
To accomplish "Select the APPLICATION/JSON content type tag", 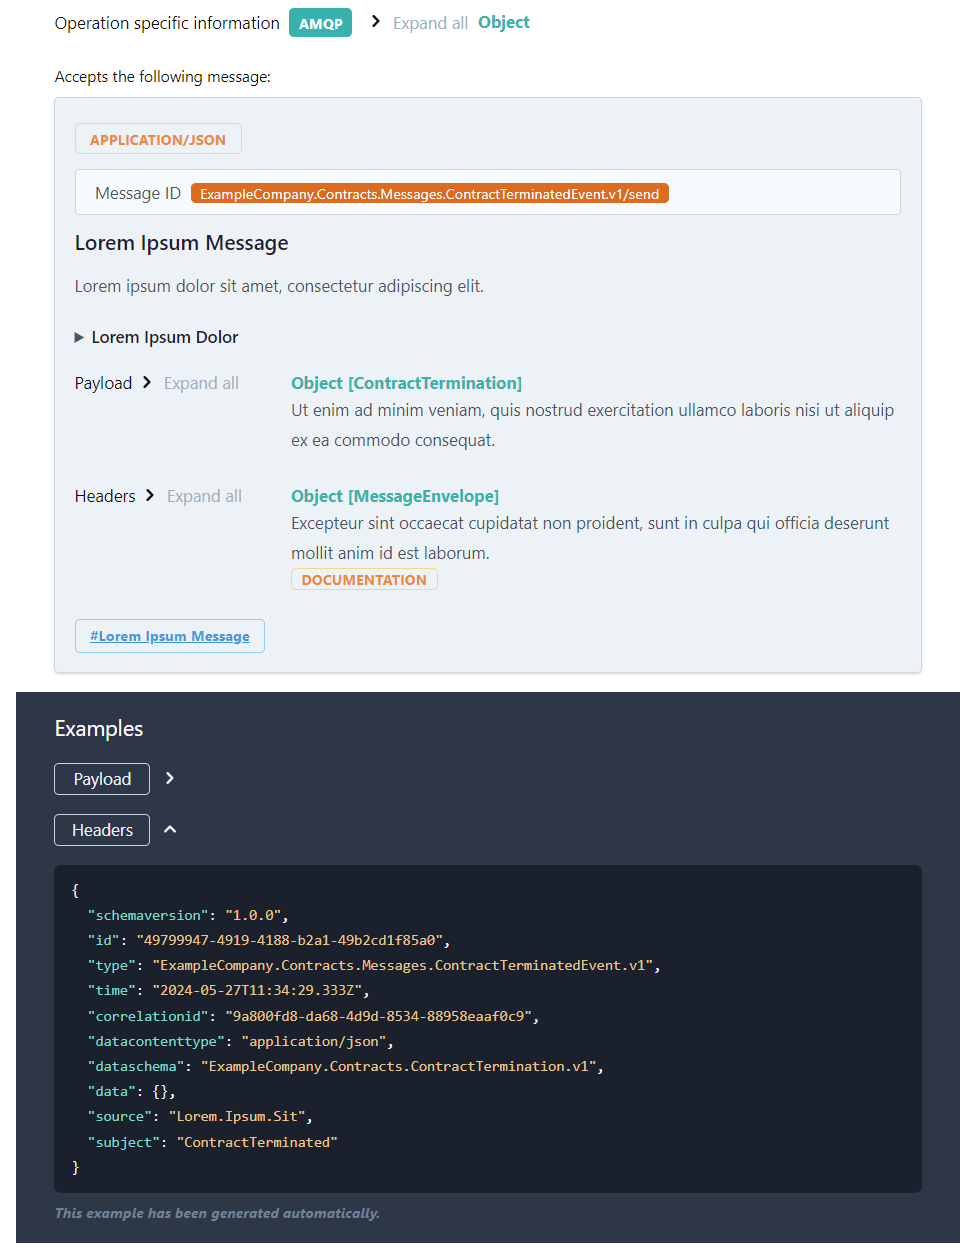I will point(158,140).
